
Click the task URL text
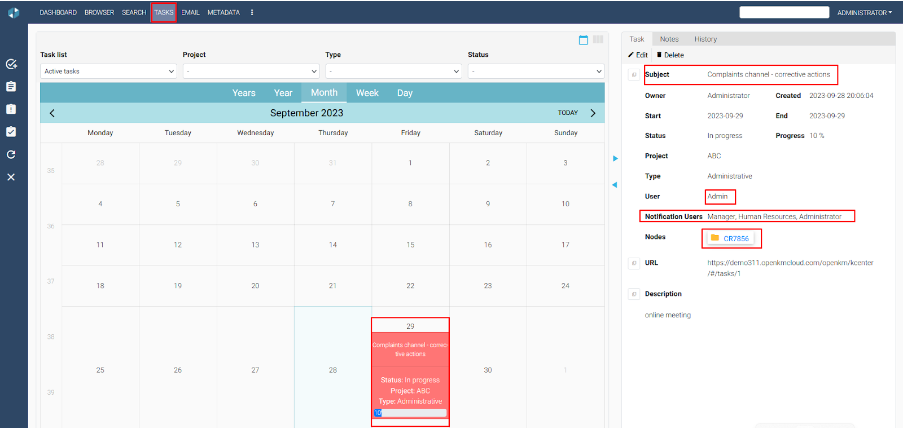[x=791, y=268]
